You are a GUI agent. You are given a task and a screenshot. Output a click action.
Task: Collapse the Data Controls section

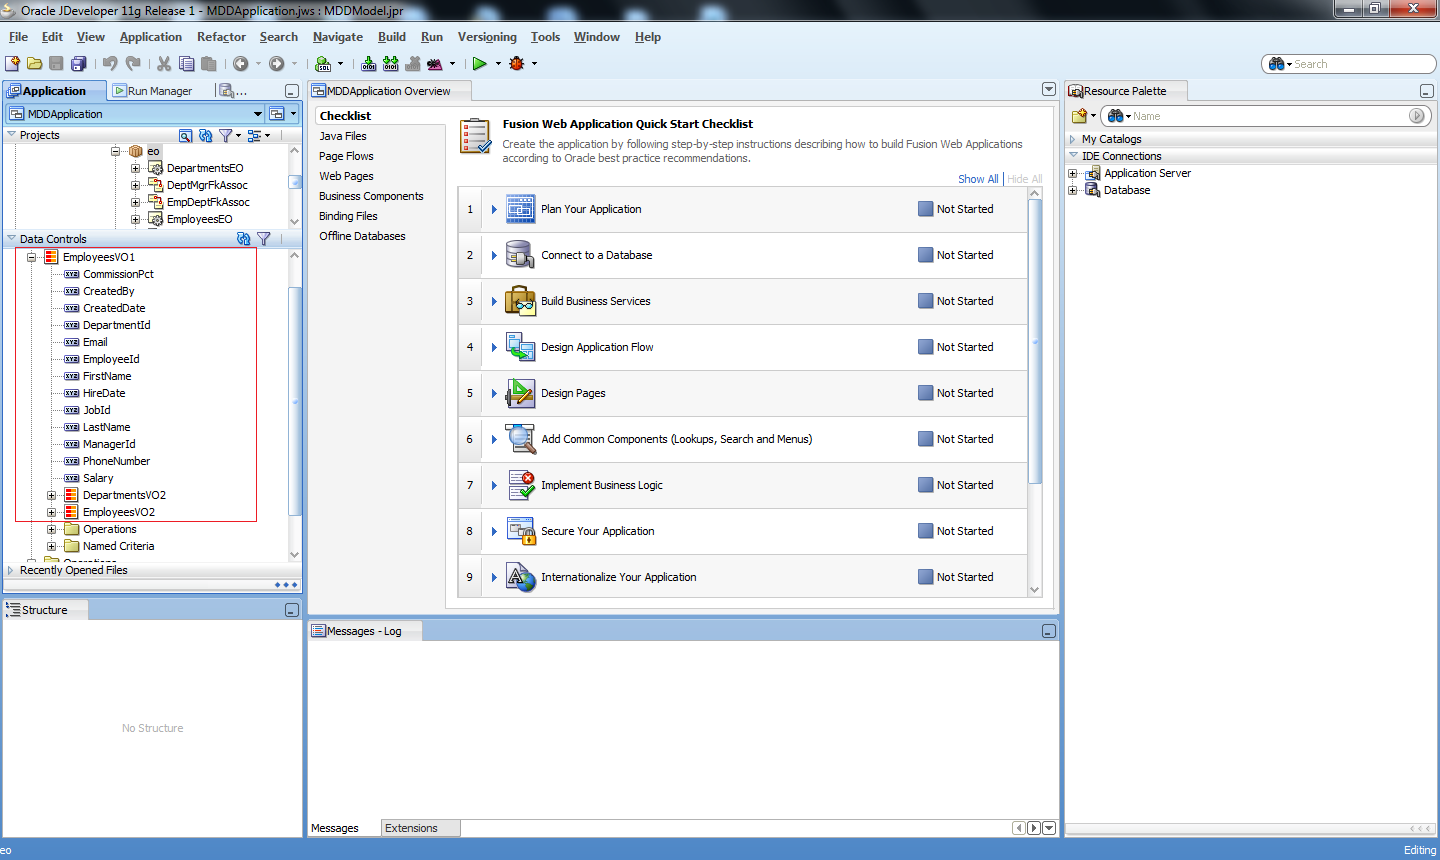(11, 239)
